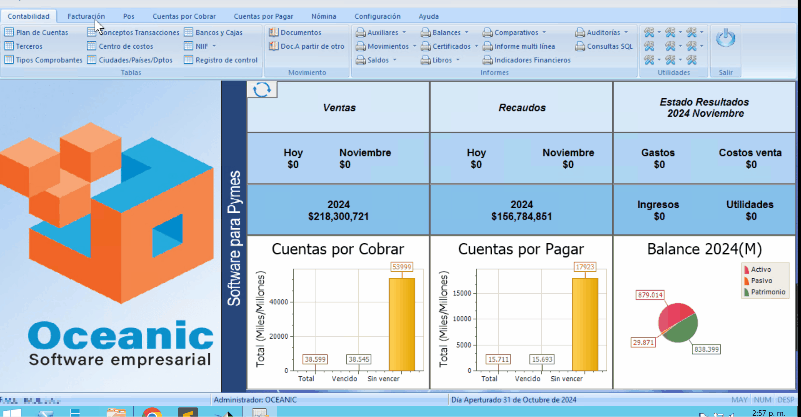The image size is (801, 417).
Task: Open the Cuentas por Cobrar tab
Action: [184, 16]
